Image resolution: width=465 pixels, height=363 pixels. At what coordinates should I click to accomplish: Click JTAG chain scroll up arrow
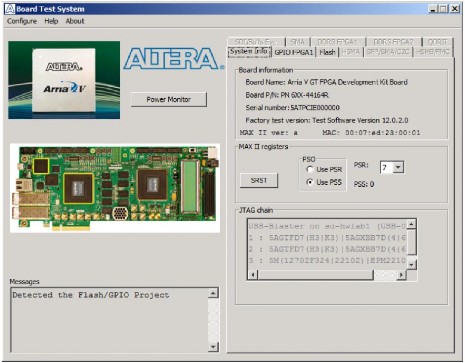click(x=412, y=224)
